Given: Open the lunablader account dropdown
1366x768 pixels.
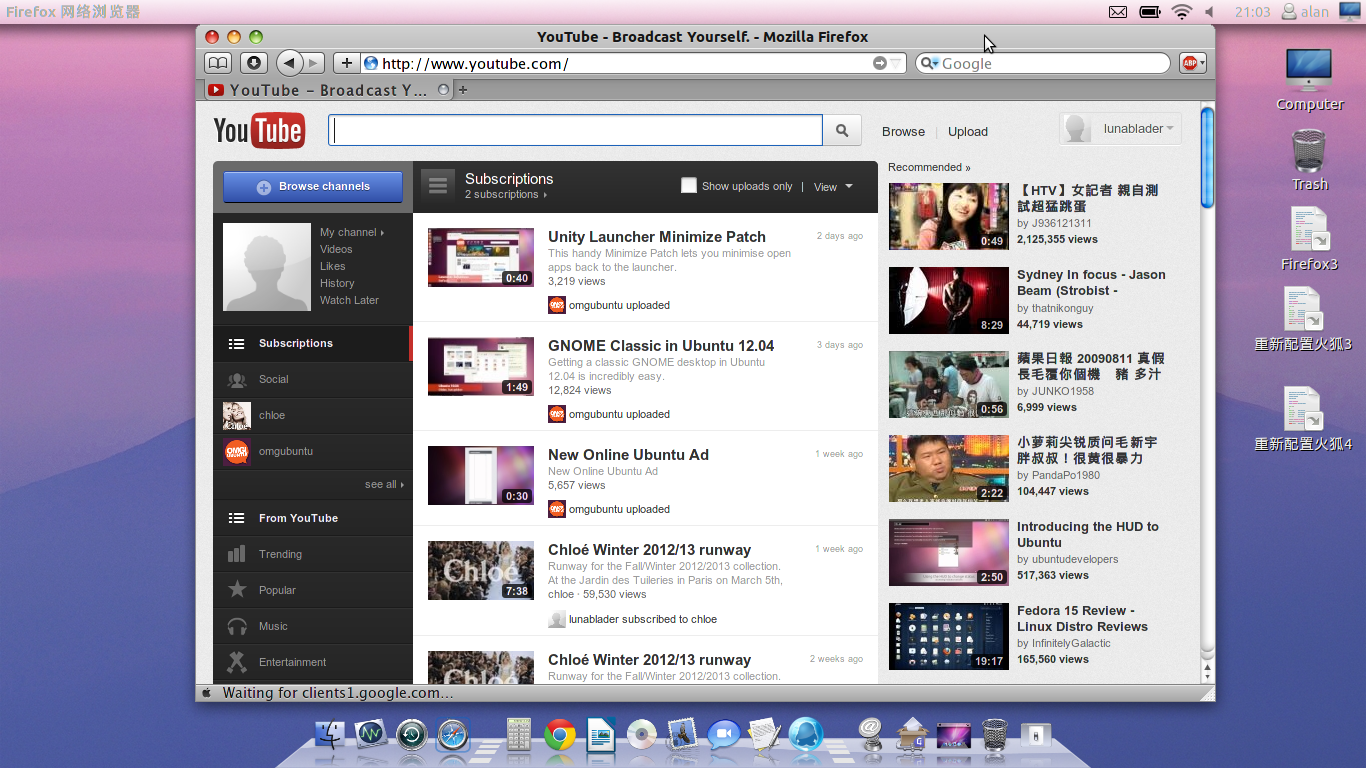Looking at the screenshot, I should point(1120,129).
